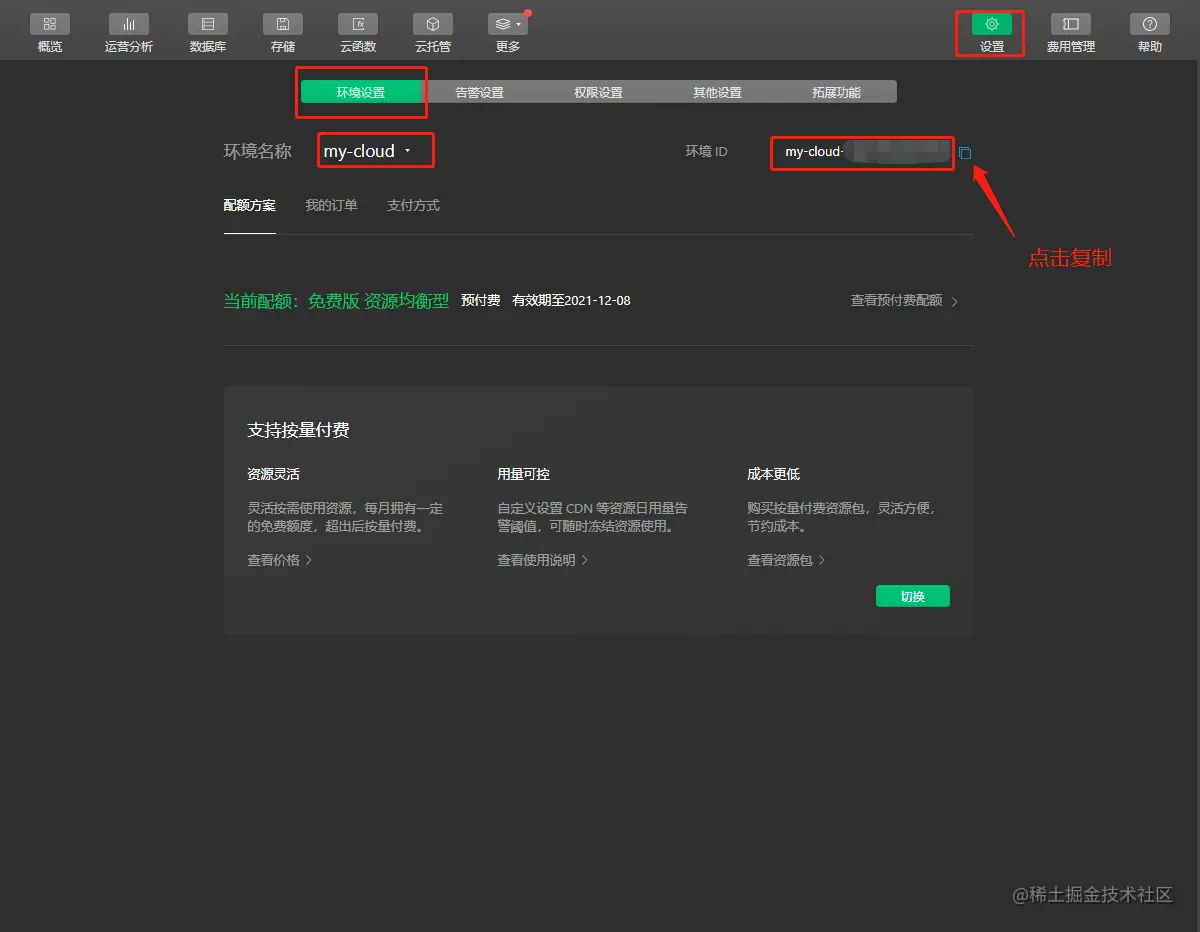Click the 用量可控 heading

tap(523, 474)
